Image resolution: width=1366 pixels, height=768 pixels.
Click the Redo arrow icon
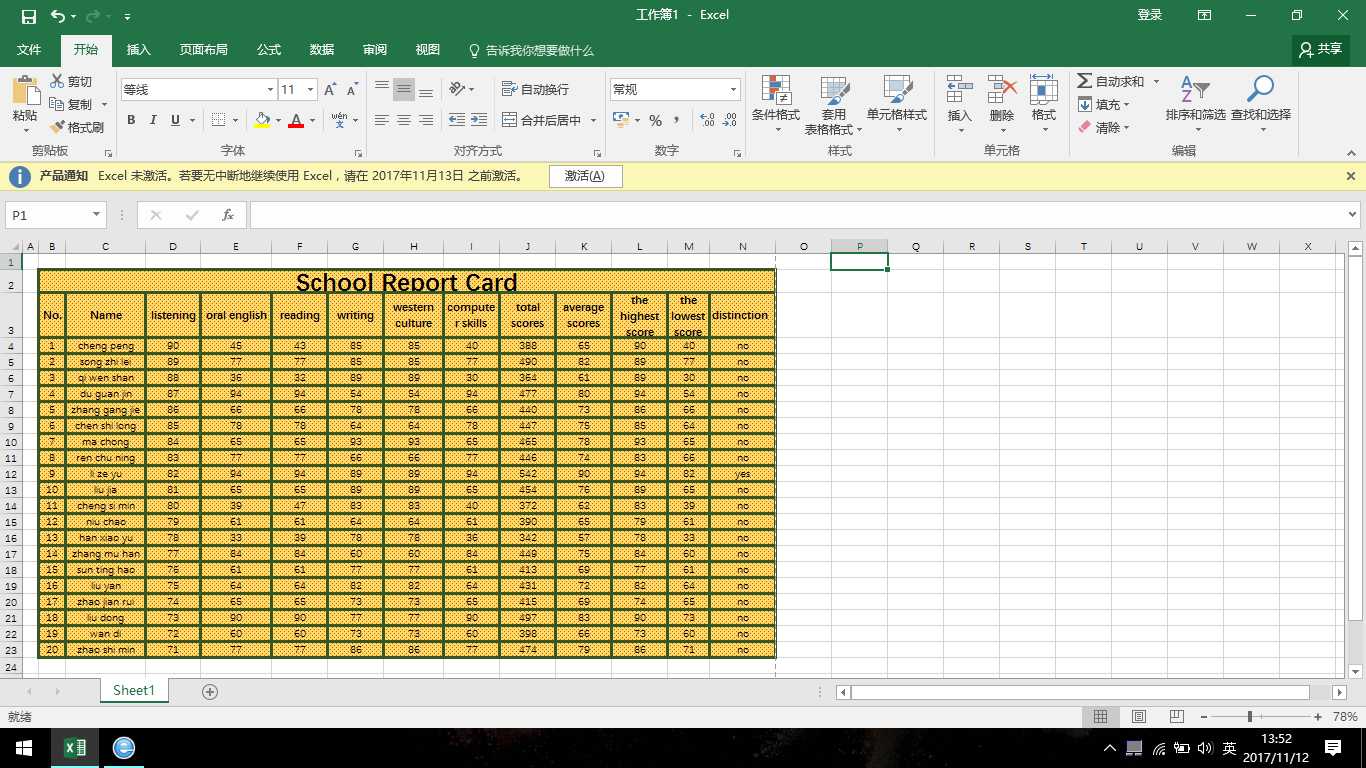[x=93, y=16]
